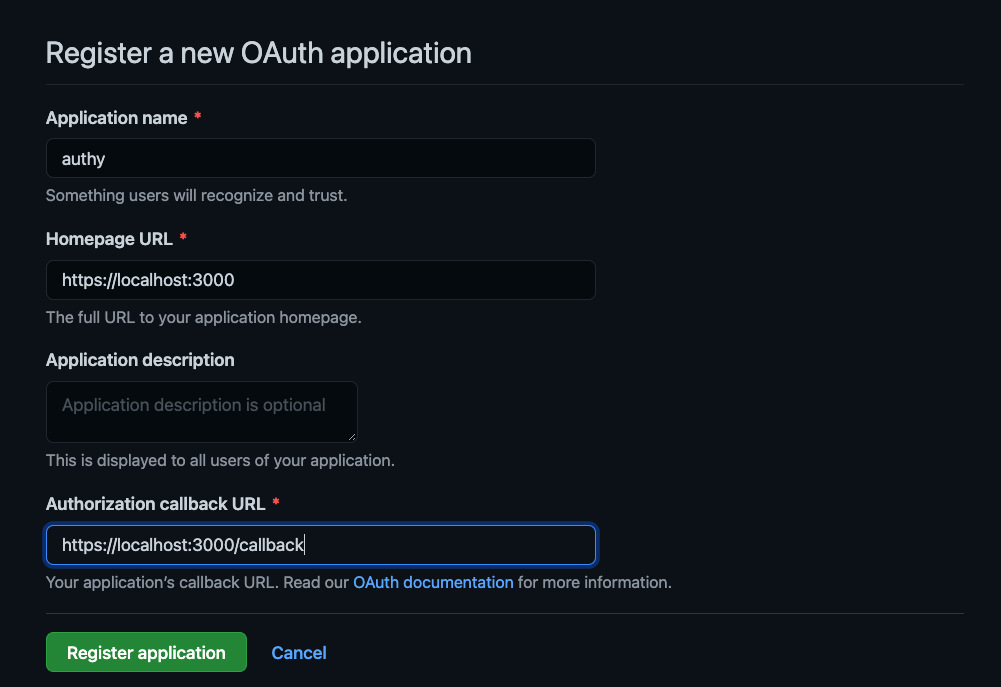This screenshot has width=1001, height=687.
Task: Click the "Authorization callback URL" label
Action: (155, 504)
